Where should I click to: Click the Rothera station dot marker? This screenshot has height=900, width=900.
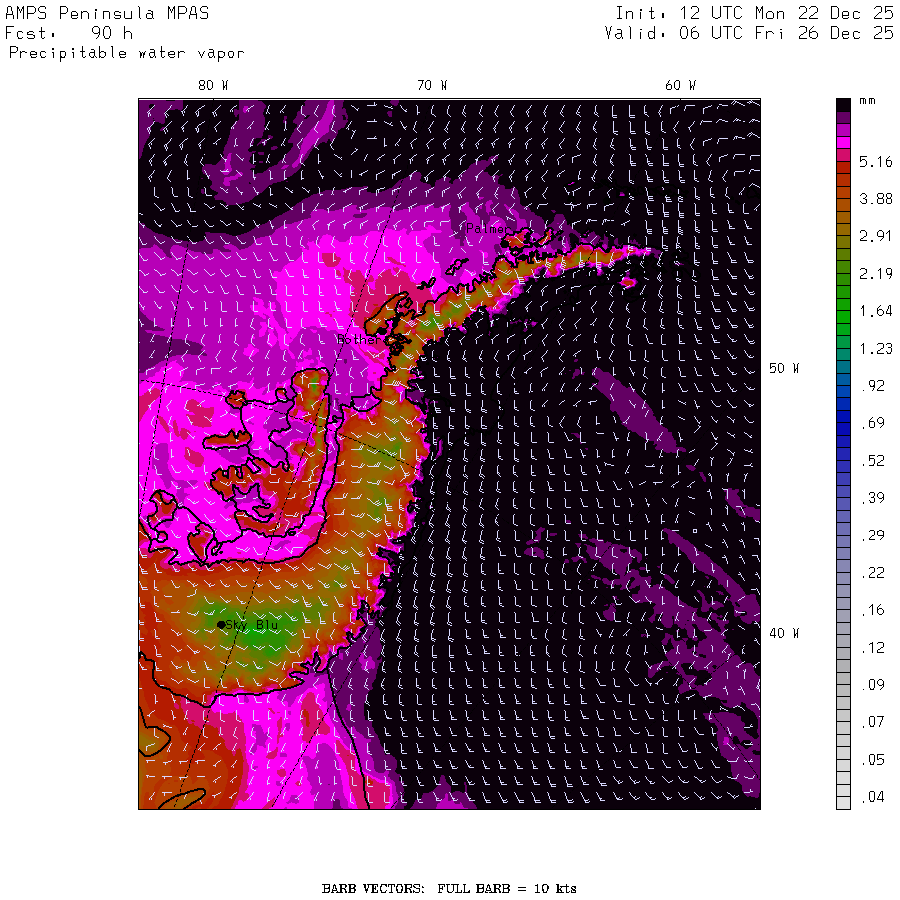(x=381, y=330)
